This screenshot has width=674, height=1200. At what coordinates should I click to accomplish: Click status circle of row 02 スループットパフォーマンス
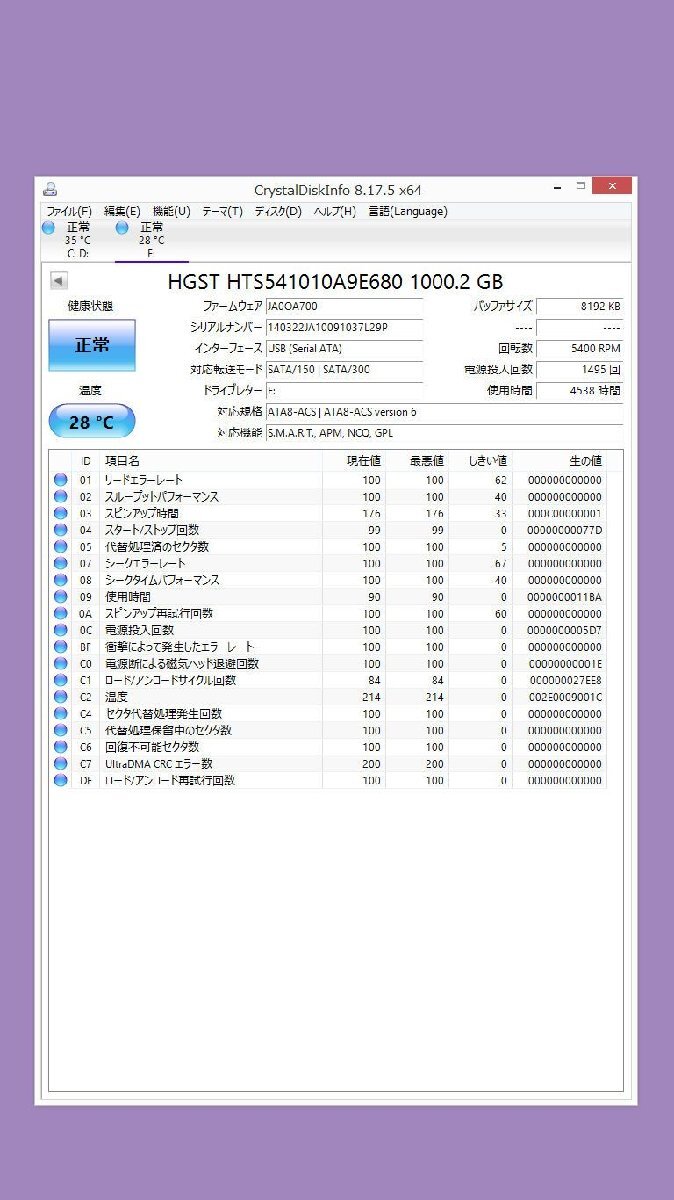point(61,497)
